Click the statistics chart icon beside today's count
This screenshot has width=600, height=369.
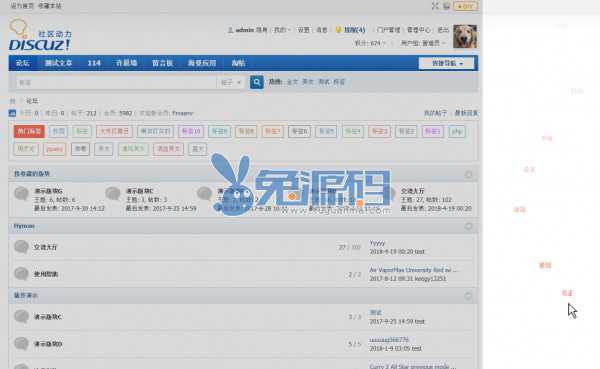point(12,113)
